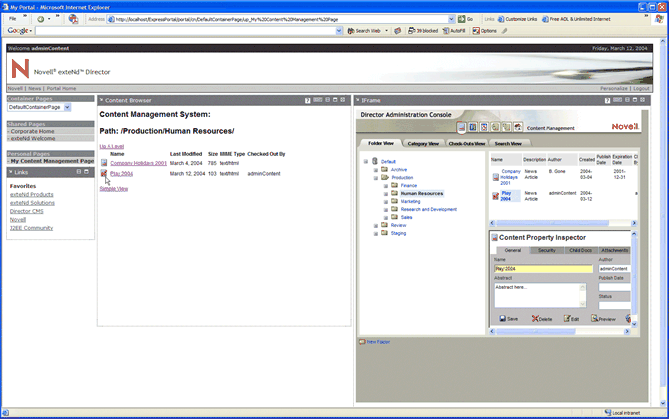Open help for the Content Browser portlet

point(308,100)
